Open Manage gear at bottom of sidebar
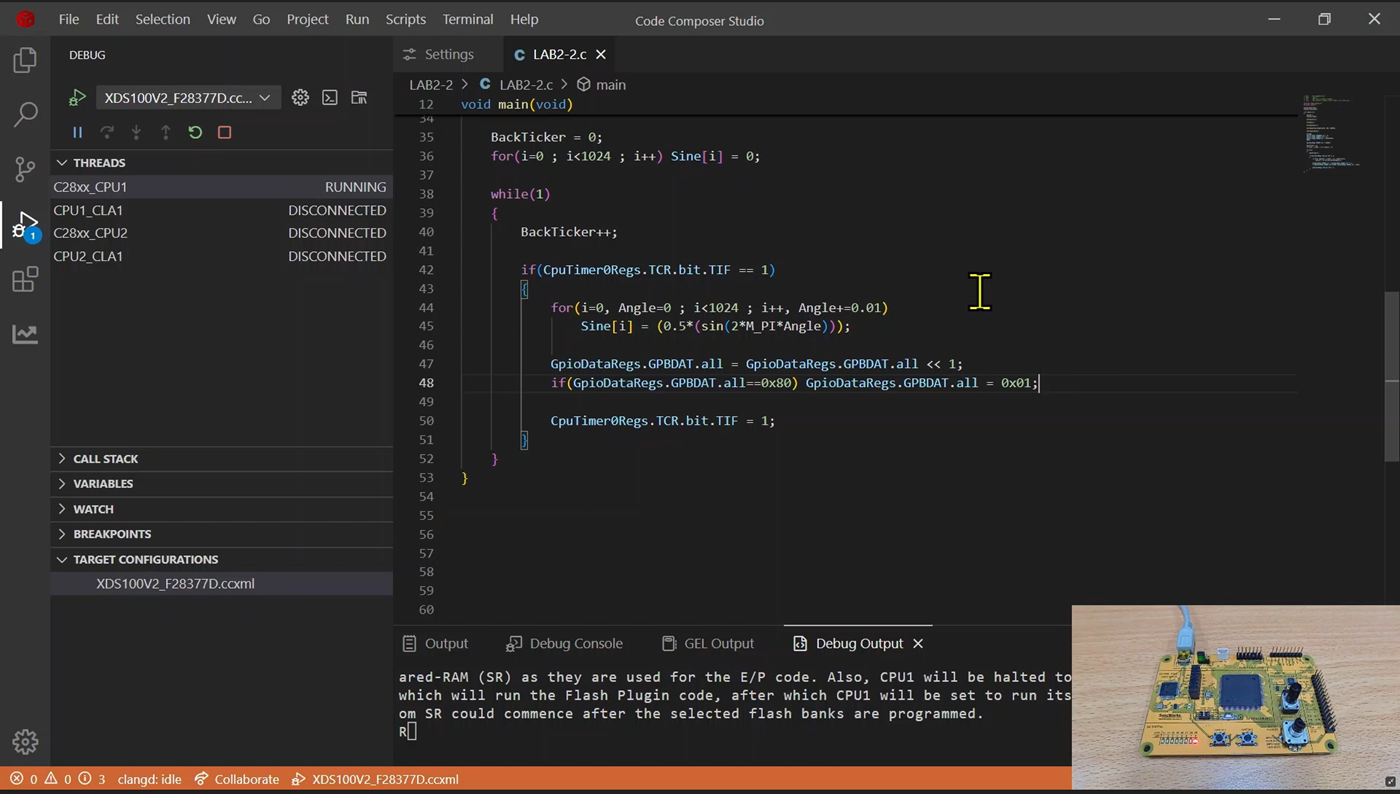This screenshot has height=794, width=1400. (x=25, y=741)
